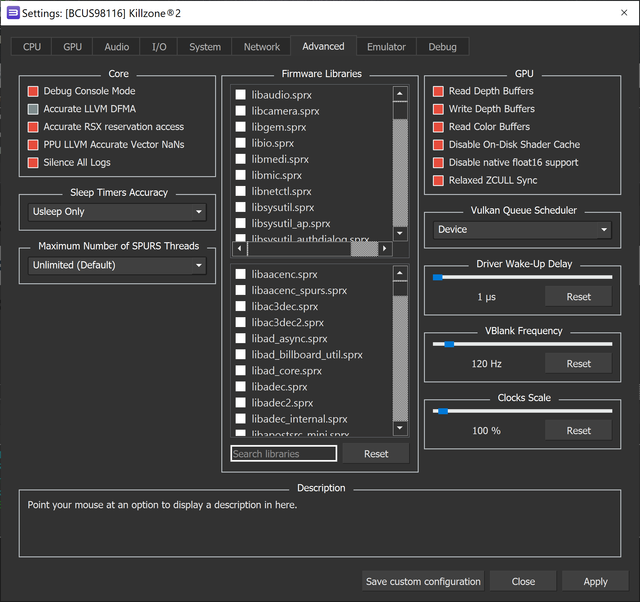Click up arrow of lower firmware list scrollbar
The image size is (640, 602).
click(400, 273)
